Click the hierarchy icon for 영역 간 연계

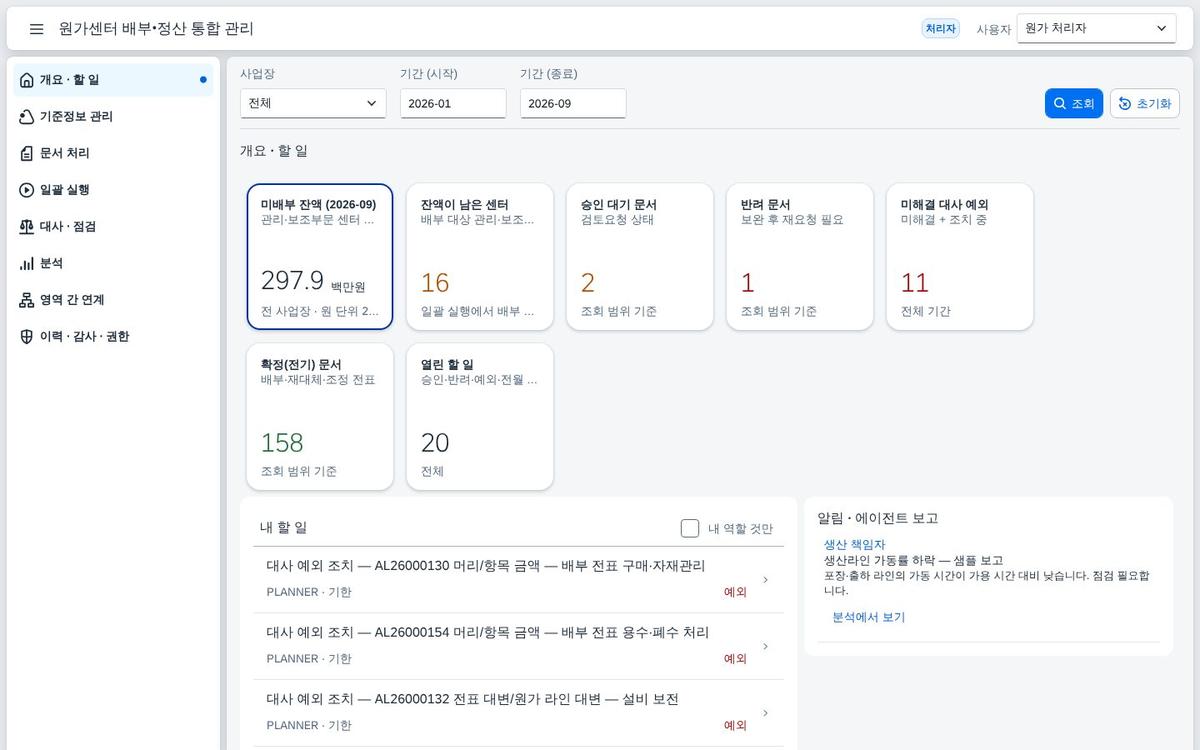pos(26,300)
